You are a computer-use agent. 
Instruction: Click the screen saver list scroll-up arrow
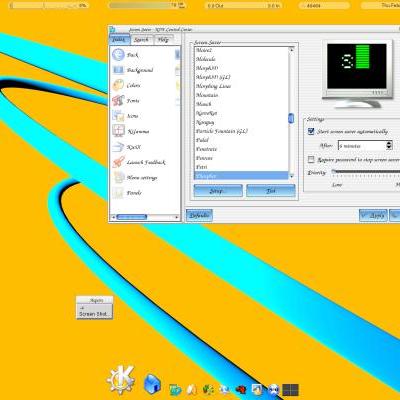[x=292, y=50]
